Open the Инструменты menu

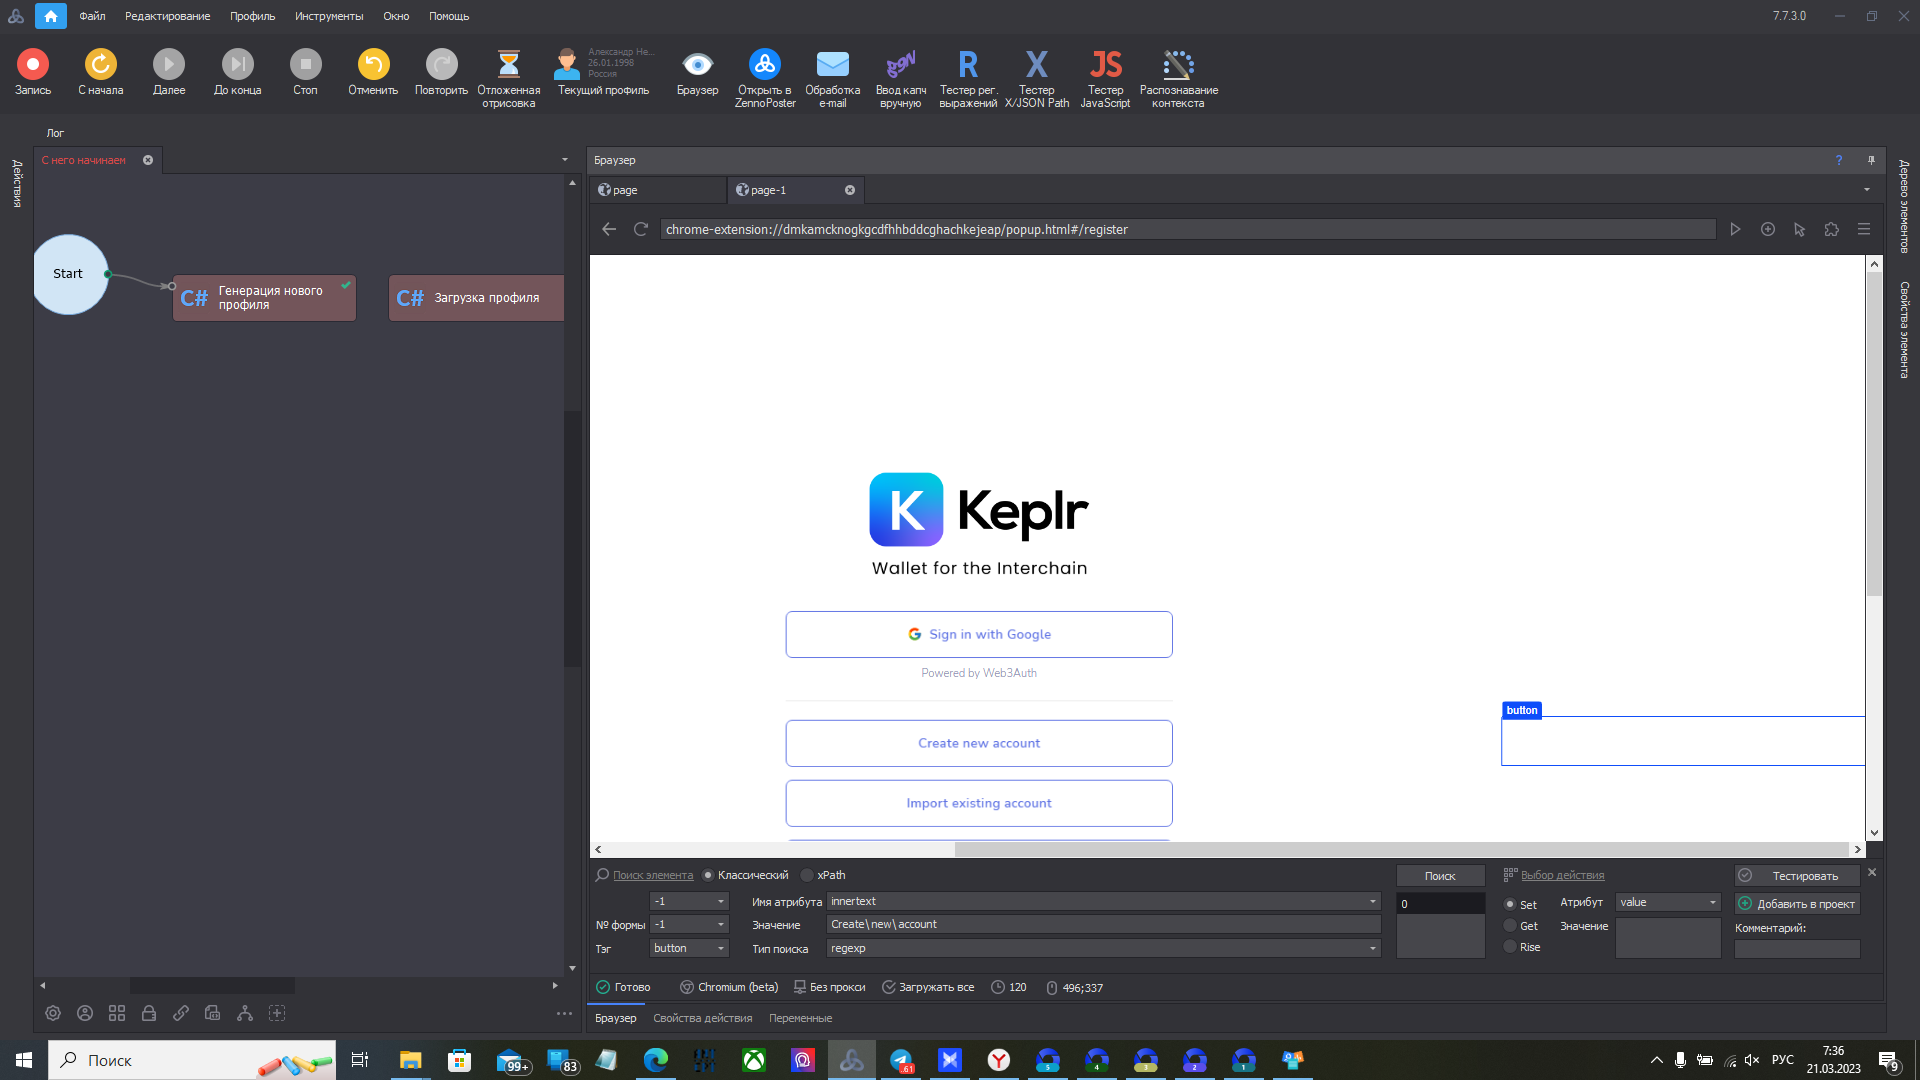point(328,16)
